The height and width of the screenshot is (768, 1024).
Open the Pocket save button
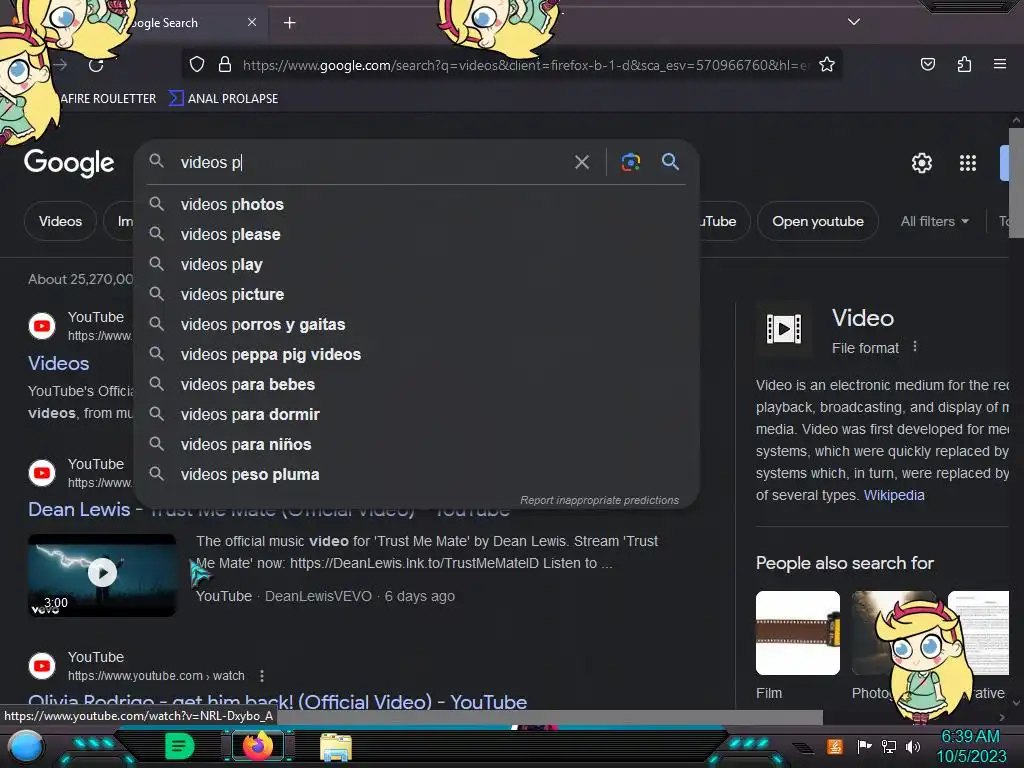(x=927, y=64)
